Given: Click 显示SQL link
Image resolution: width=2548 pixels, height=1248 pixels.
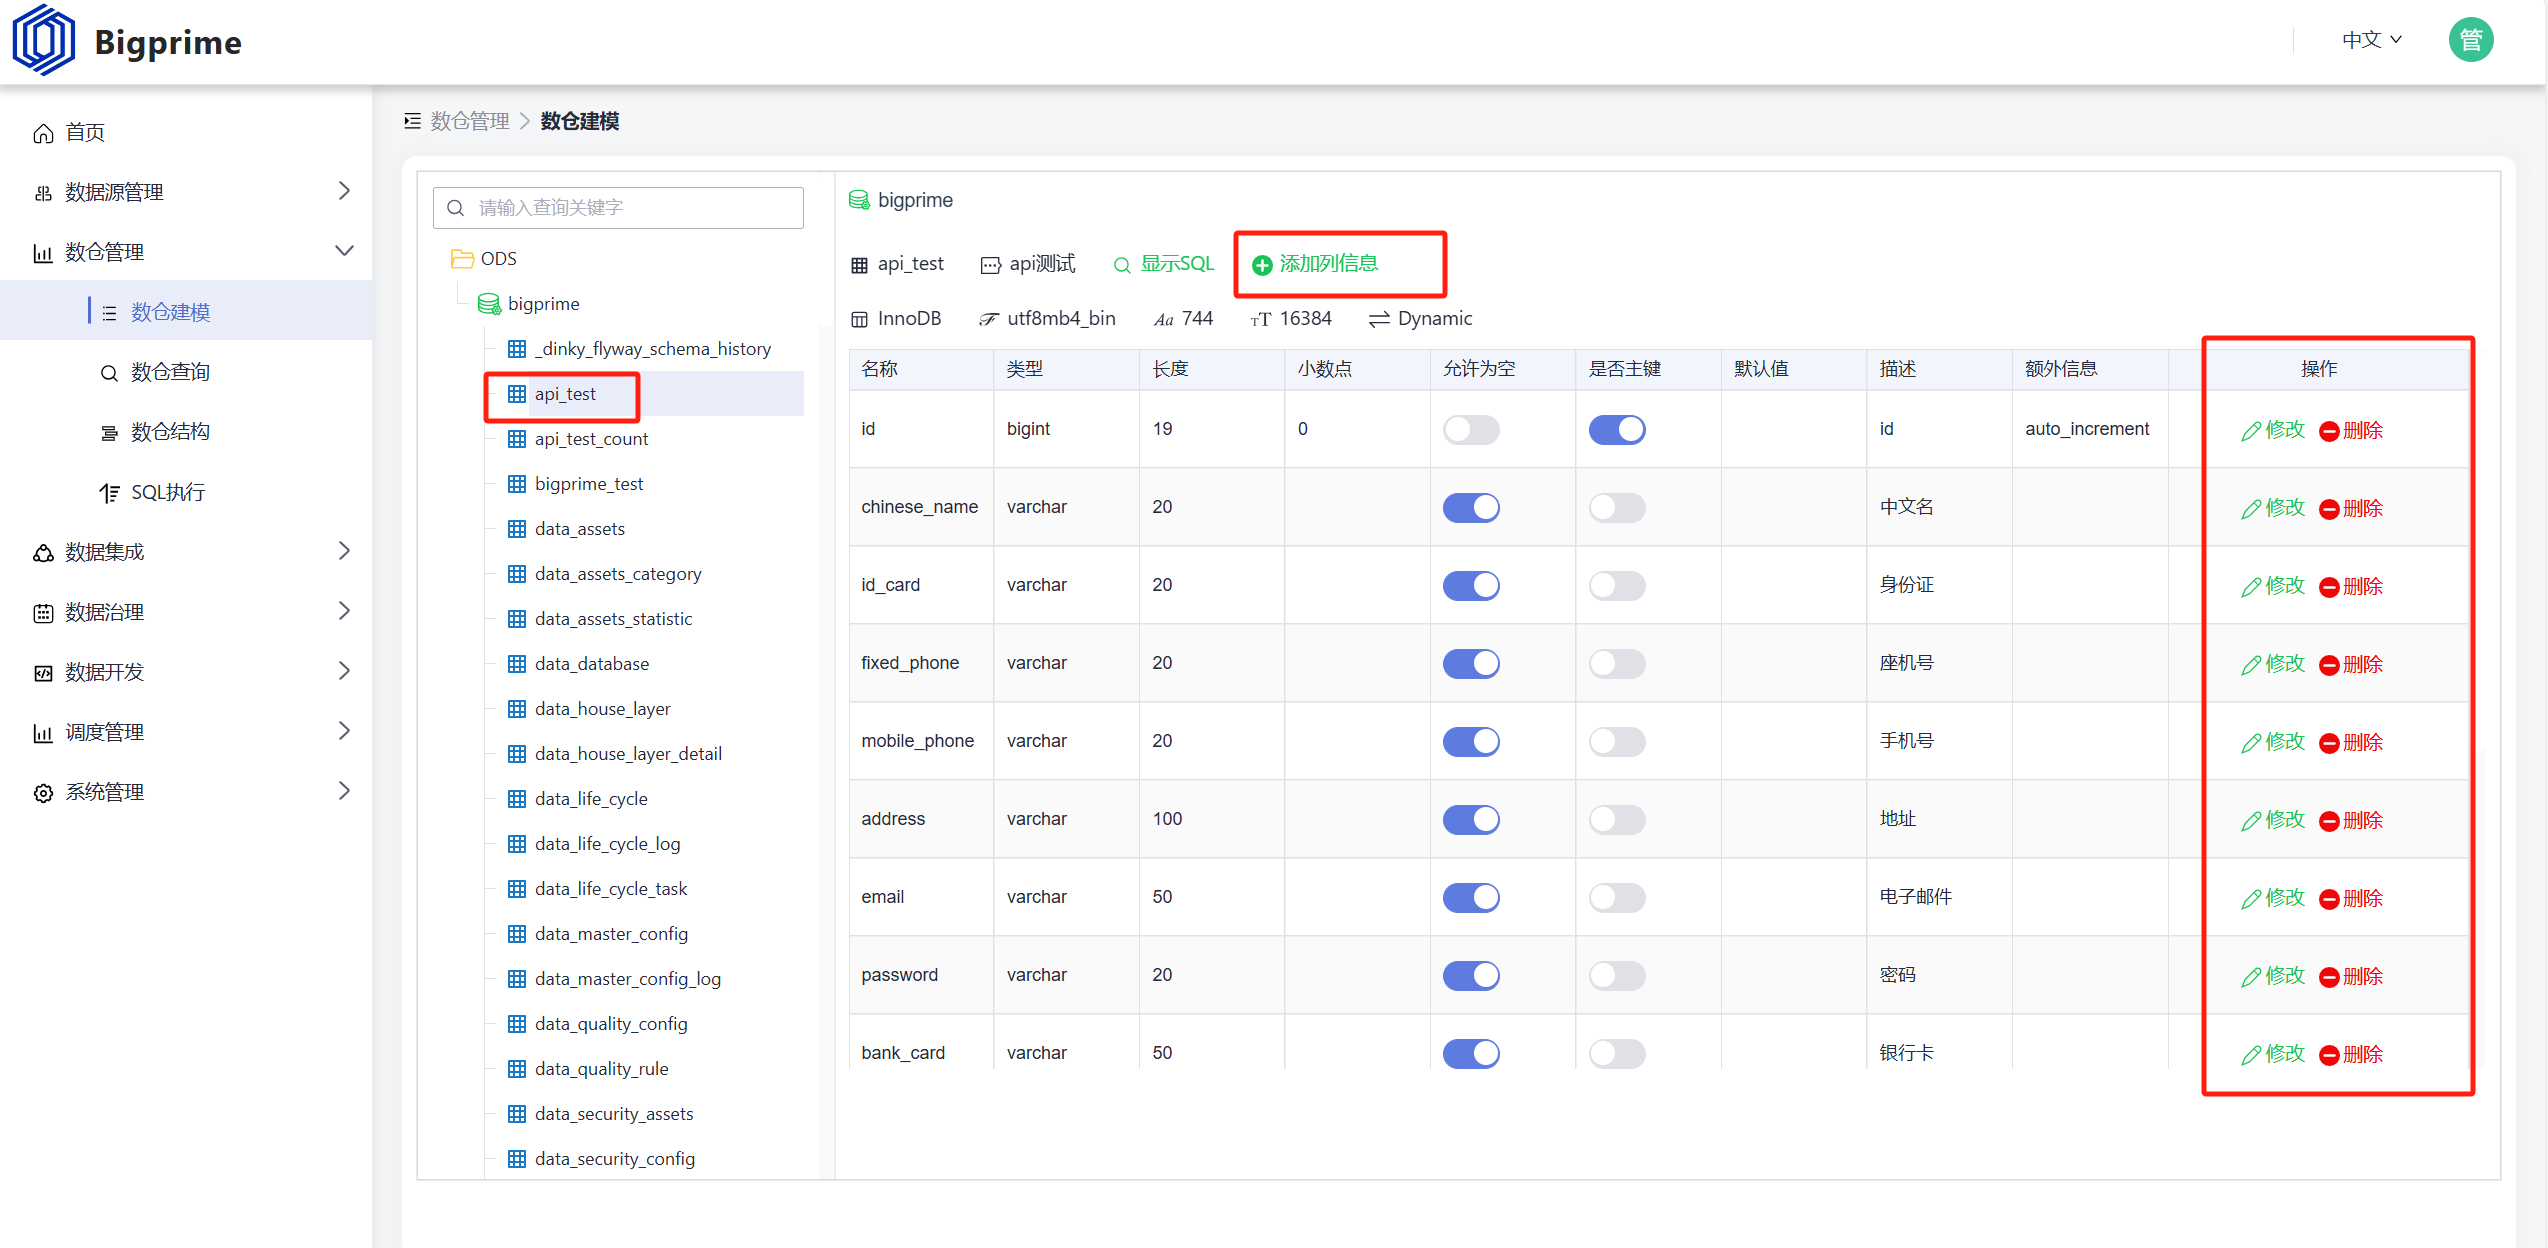Looking at the screenshot, I should (1164, 264).
